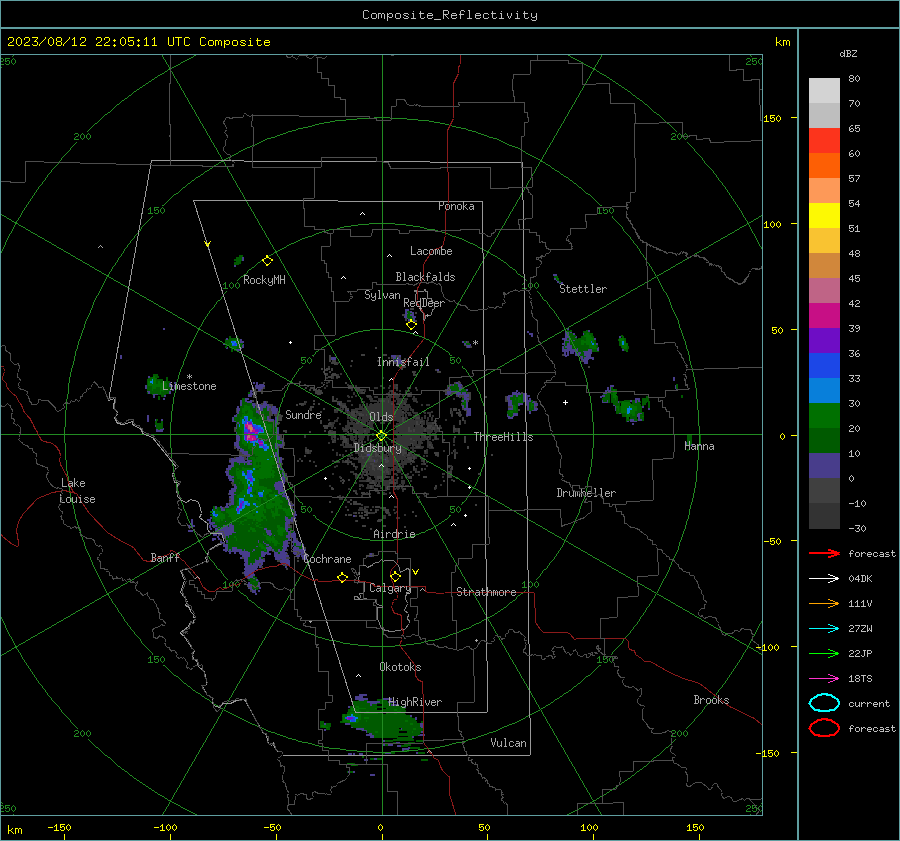
Task: Click the Stettler city label
Action: pos(583,289)
